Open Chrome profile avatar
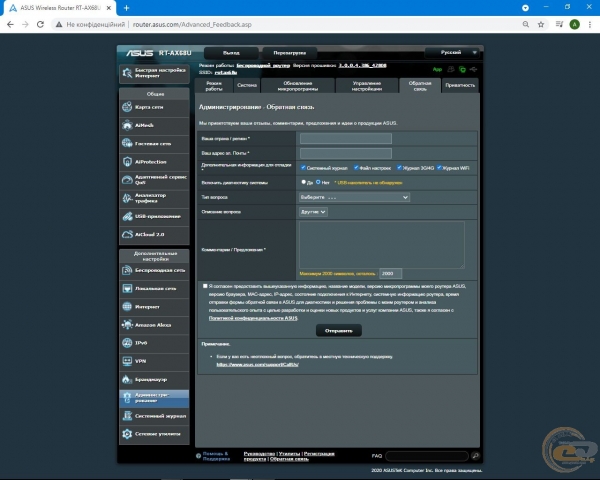Image resolution: width=600 pixels, height=480 pixels. [x=574, y=24]
